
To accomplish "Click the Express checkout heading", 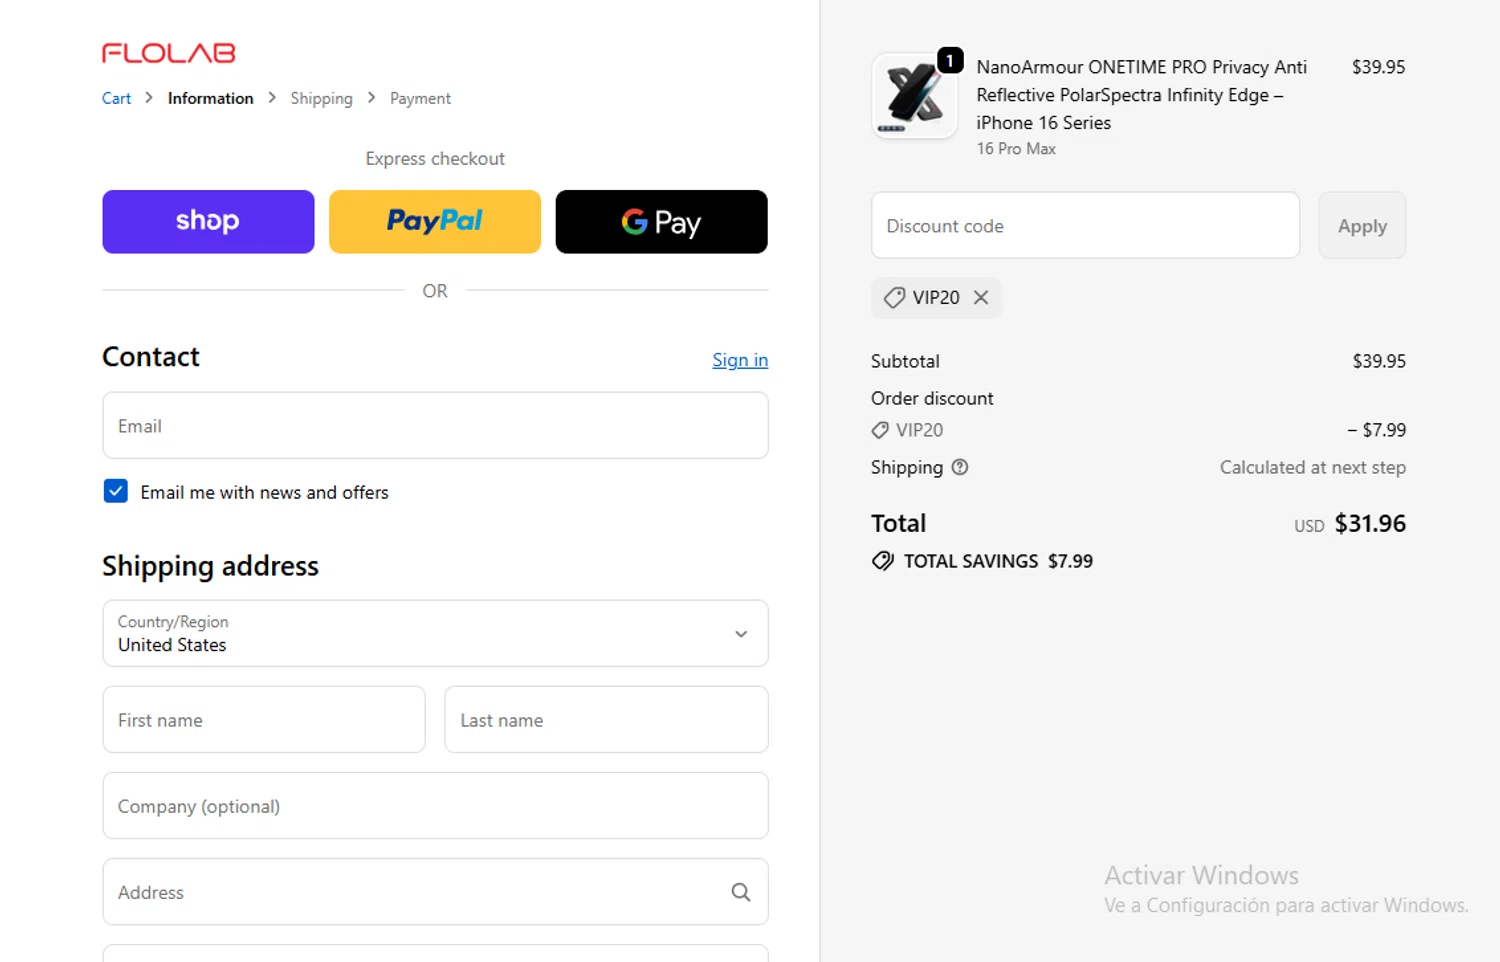I will [x=435, y=158].
